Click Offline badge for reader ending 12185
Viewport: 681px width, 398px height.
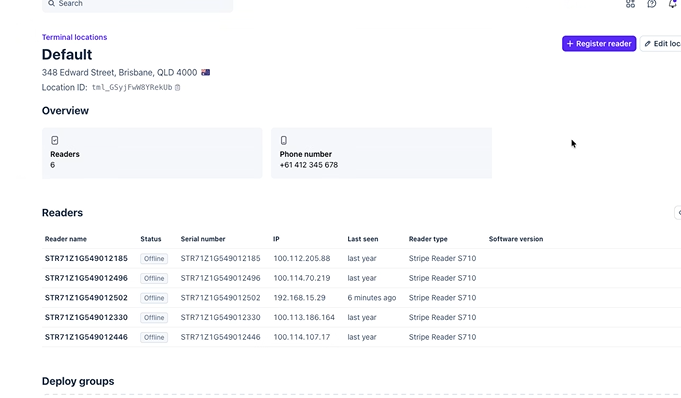point(154,259)
